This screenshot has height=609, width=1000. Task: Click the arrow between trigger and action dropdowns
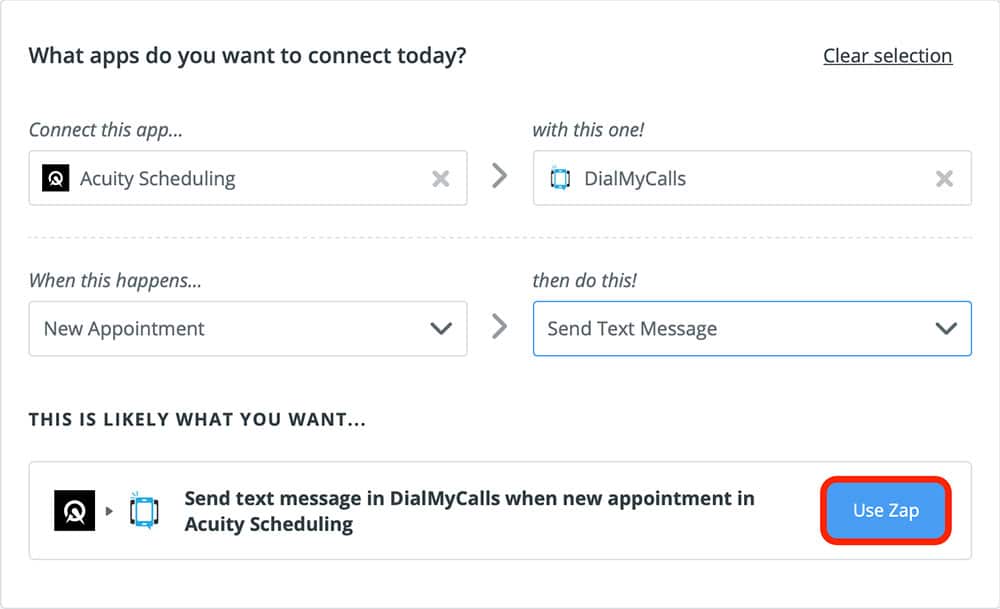click(x=500, y=327)
